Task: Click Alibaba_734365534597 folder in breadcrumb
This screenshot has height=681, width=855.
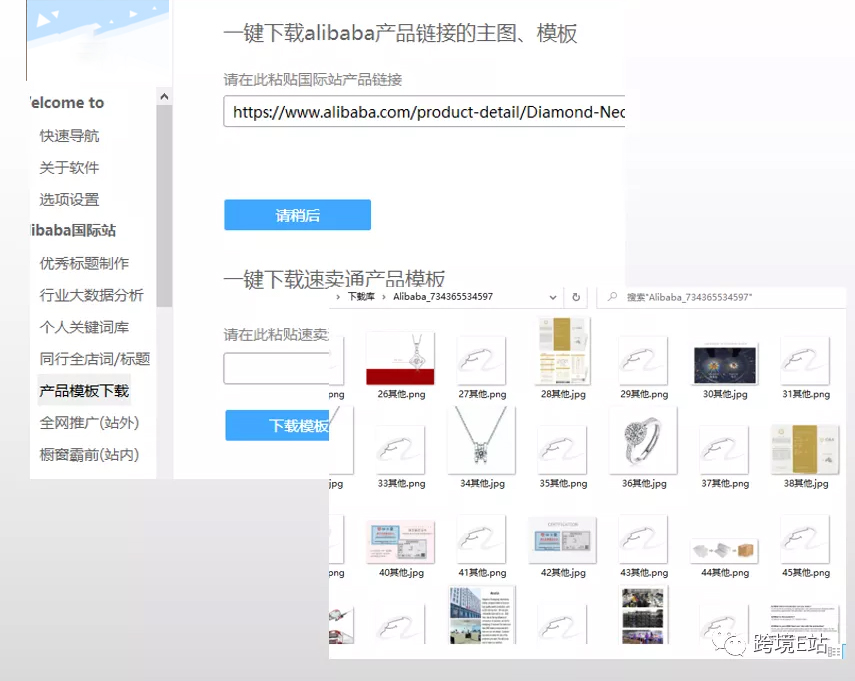Action: tap(443, 297)
